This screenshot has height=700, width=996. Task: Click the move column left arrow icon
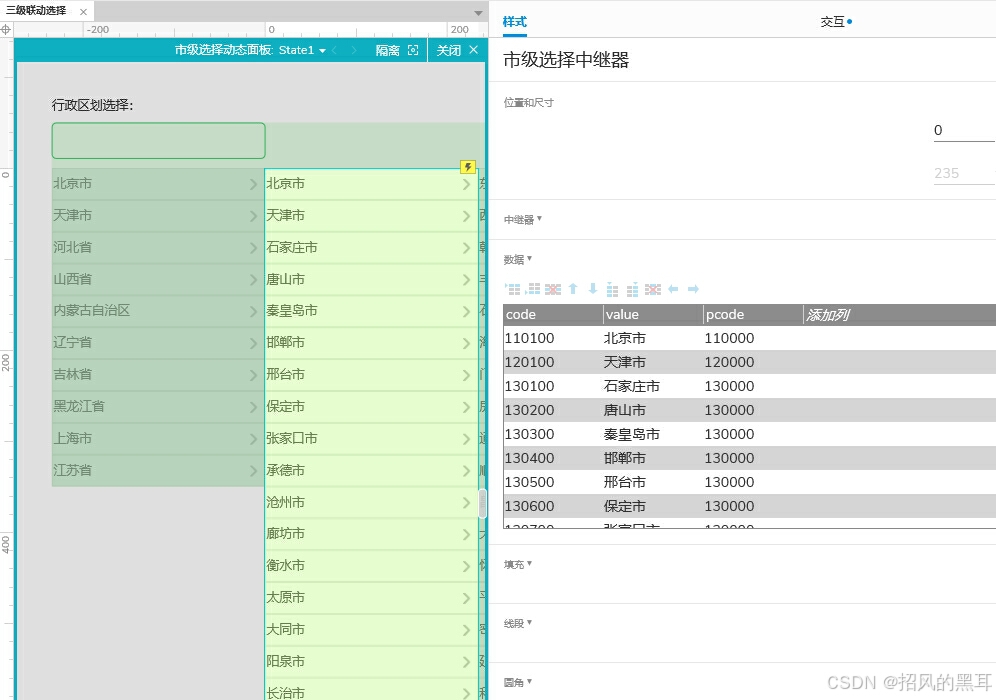point(673,289)
